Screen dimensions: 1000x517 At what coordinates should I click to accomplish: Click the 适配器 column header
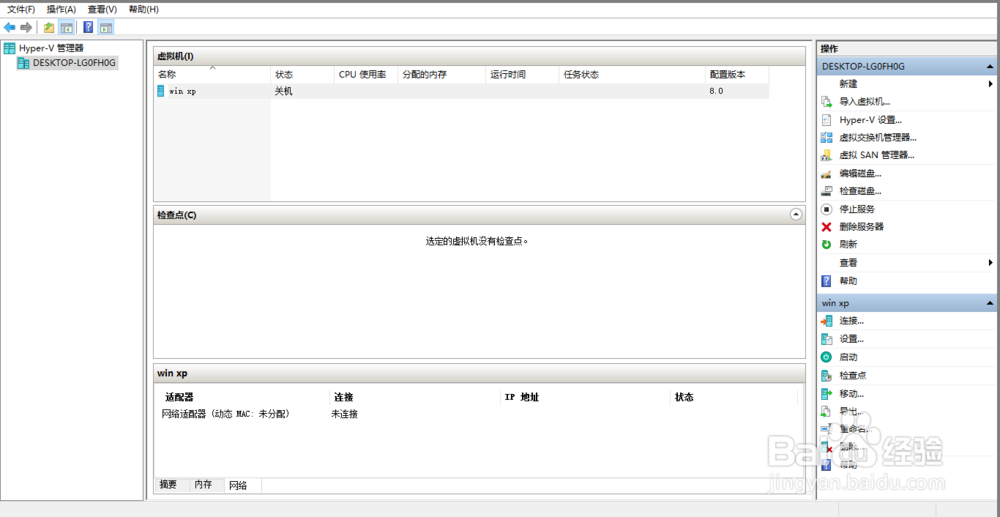pos(179,397)
